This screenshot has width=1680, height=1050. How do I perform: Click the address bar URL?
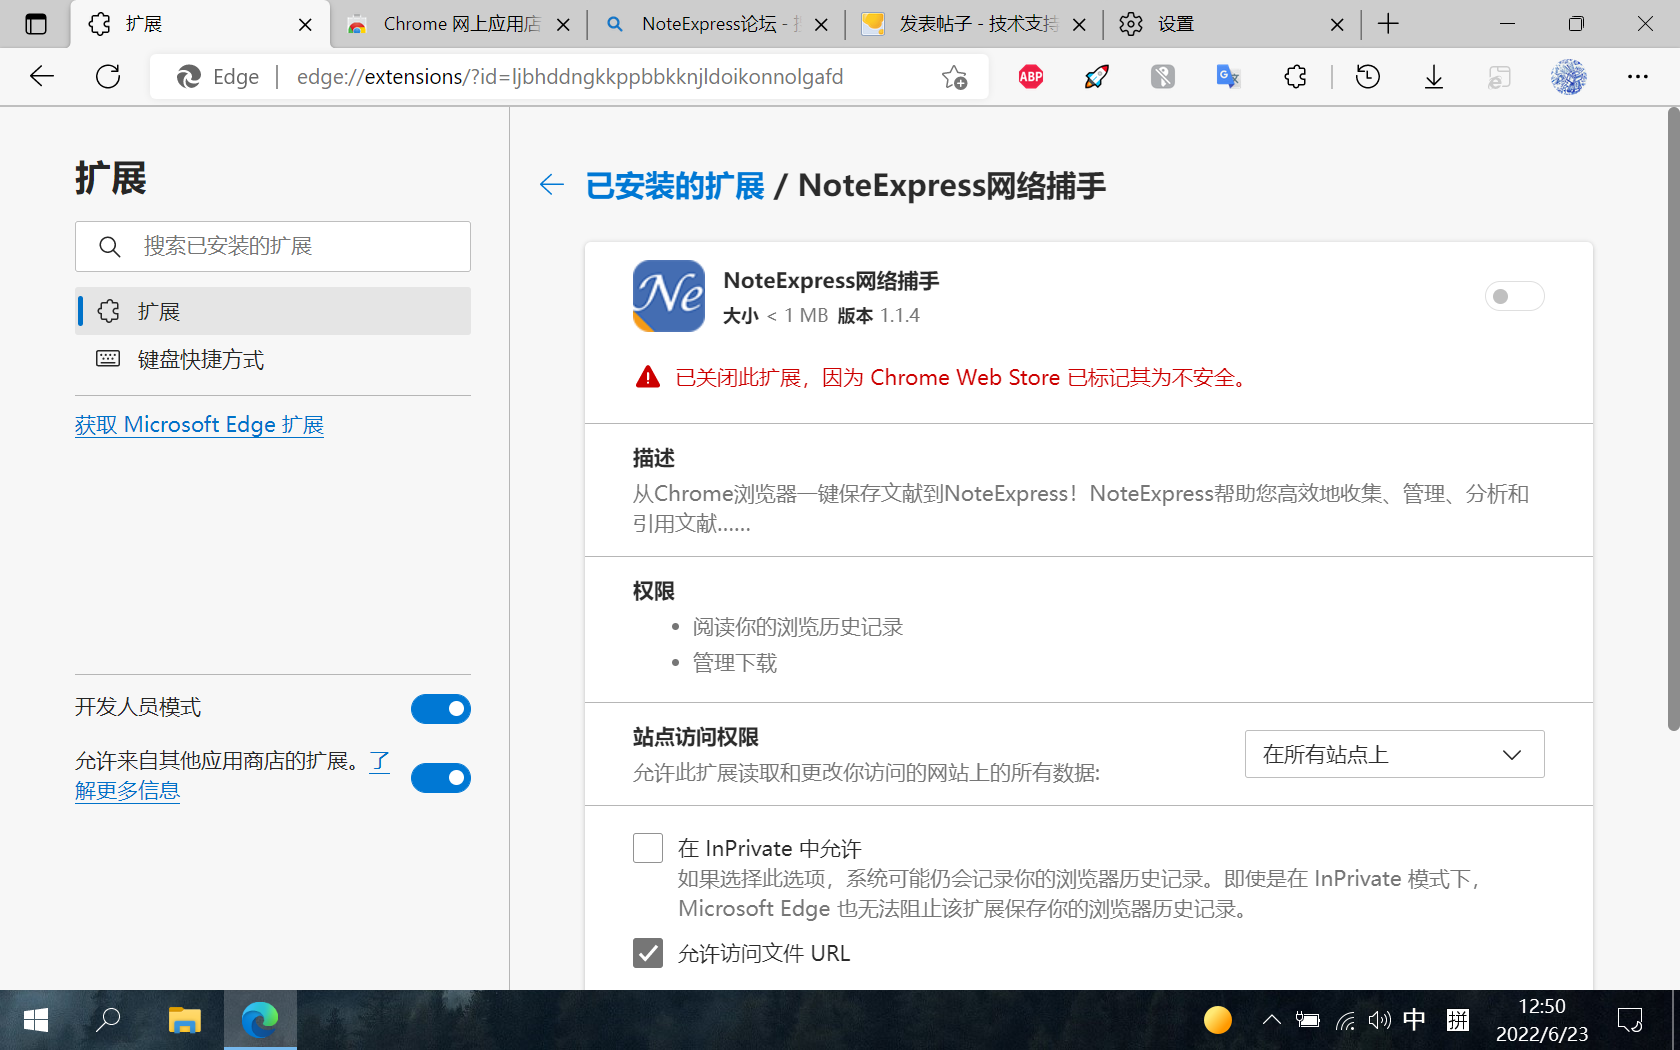(570, 77)
